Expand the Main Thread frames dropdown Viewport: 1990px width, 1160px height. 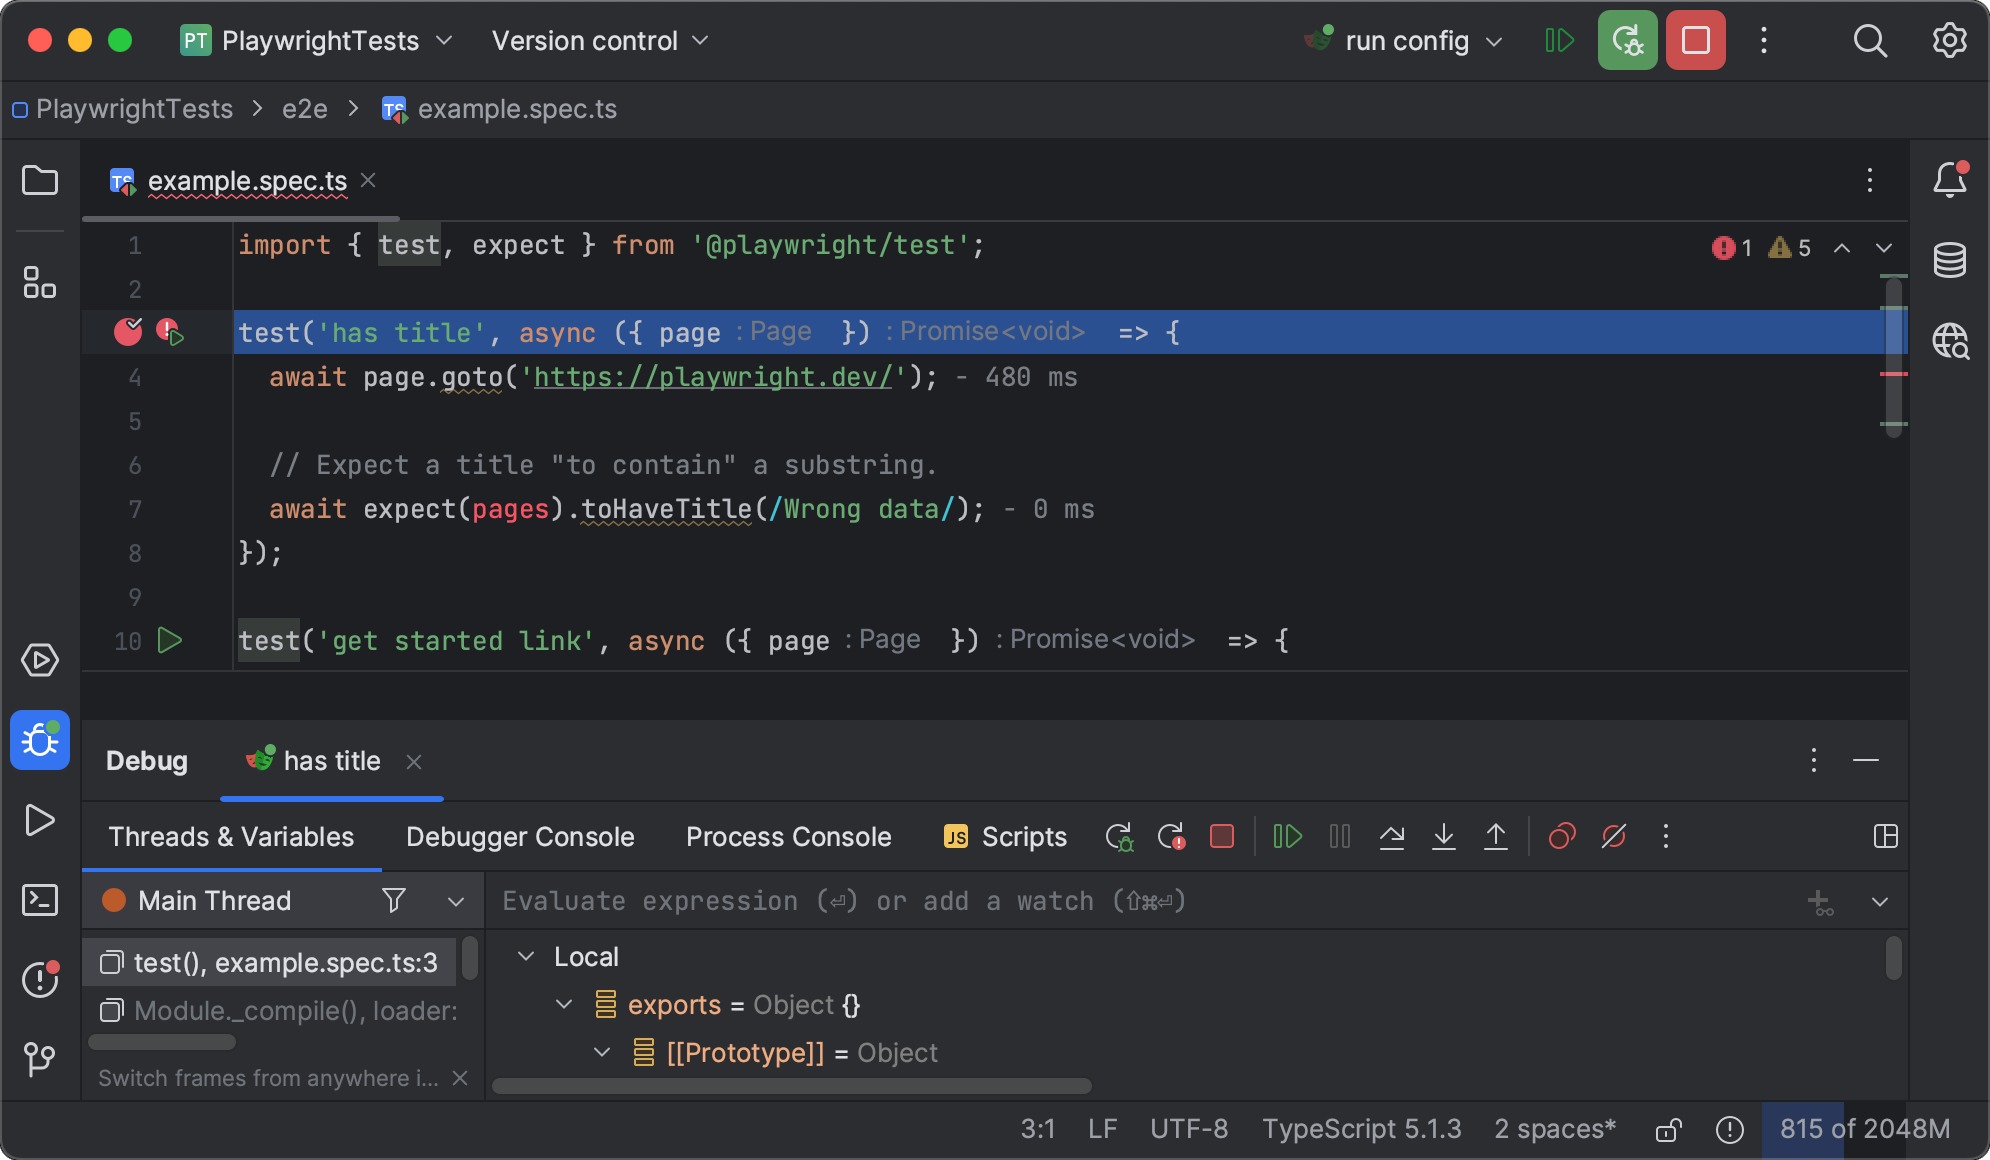tap(457, 900)
